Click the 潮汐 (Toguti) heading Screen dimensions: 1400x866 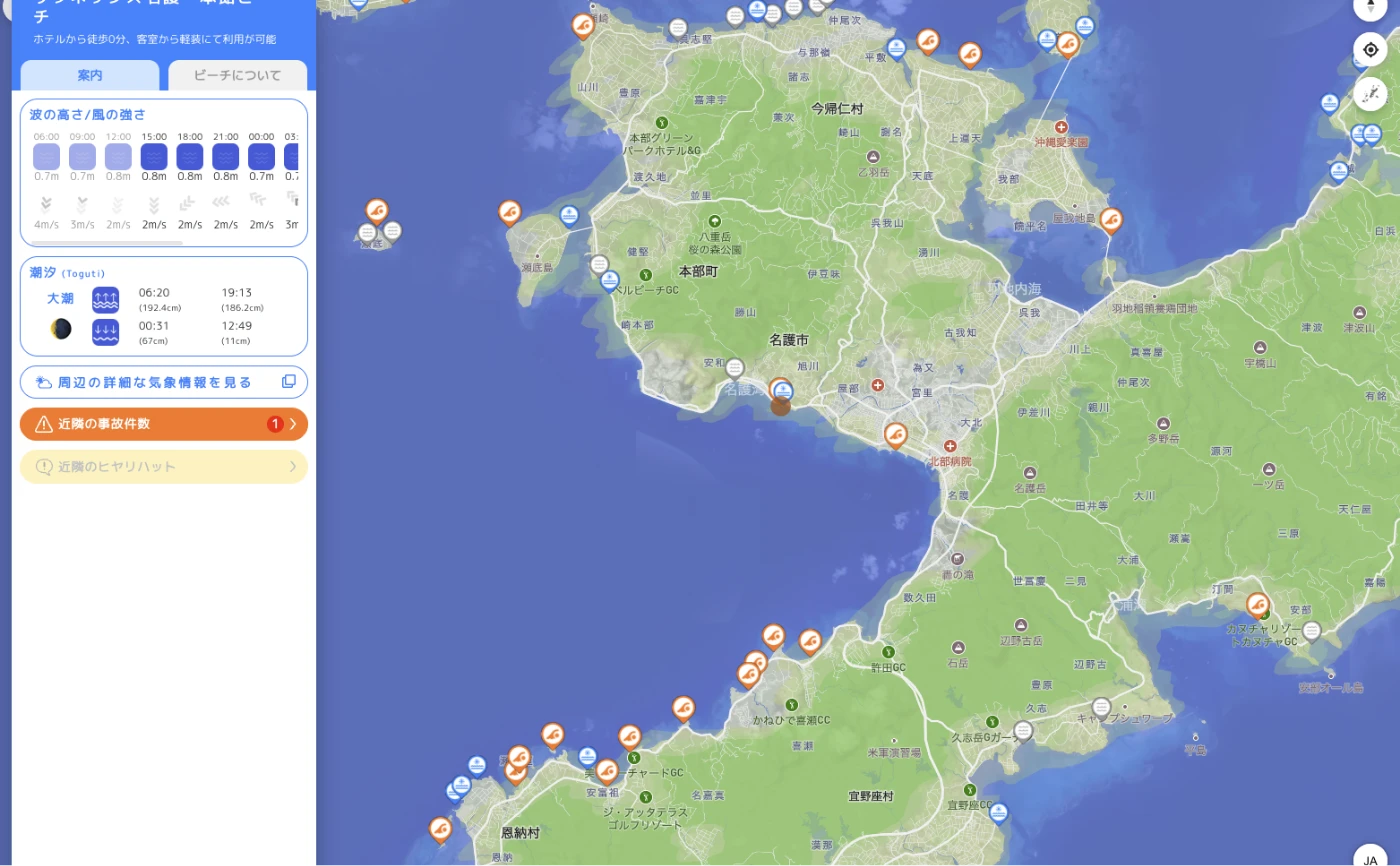67,272
